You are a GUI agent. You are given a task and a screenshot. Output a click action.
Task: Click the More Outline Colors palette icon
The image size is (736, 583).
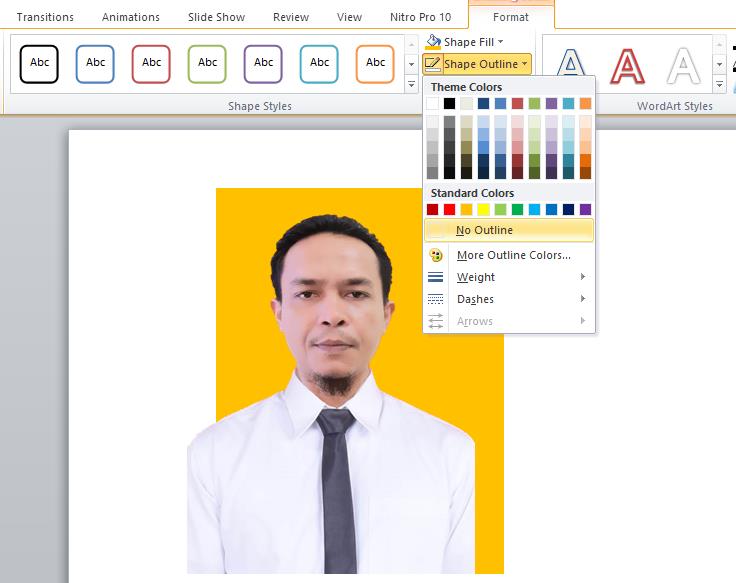435,255
